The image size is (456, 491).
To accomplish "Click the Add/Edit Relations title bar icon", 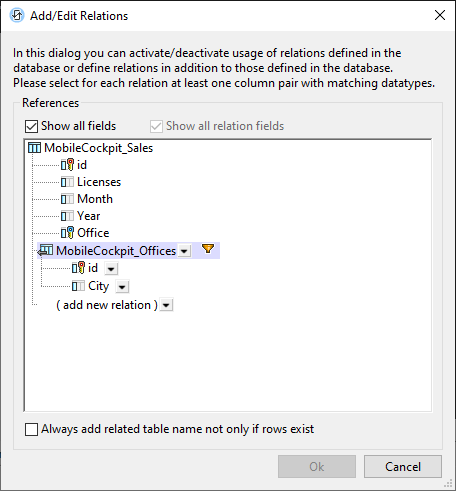I will [x=17, y=15].
